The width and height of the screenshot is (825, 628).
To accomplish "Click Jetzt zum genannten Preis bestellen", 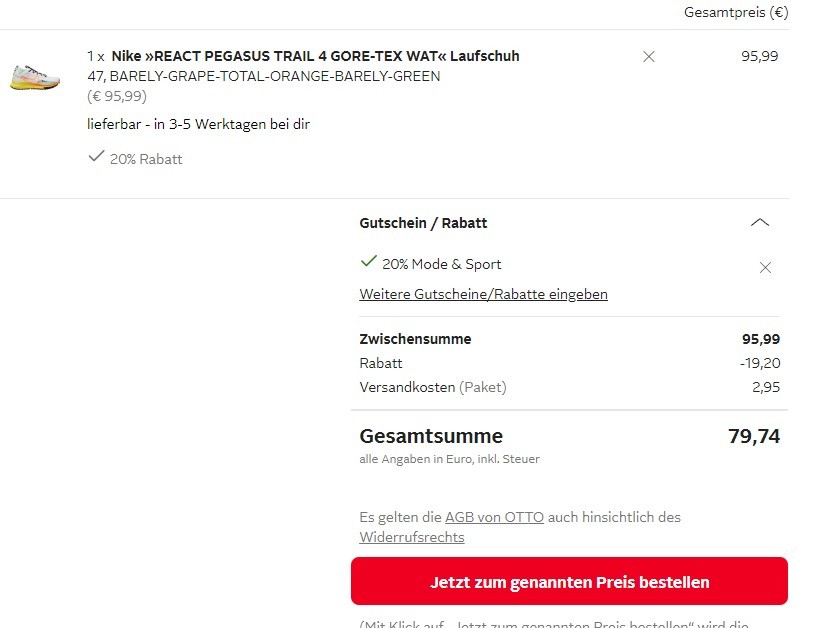I will click(569, 581).
